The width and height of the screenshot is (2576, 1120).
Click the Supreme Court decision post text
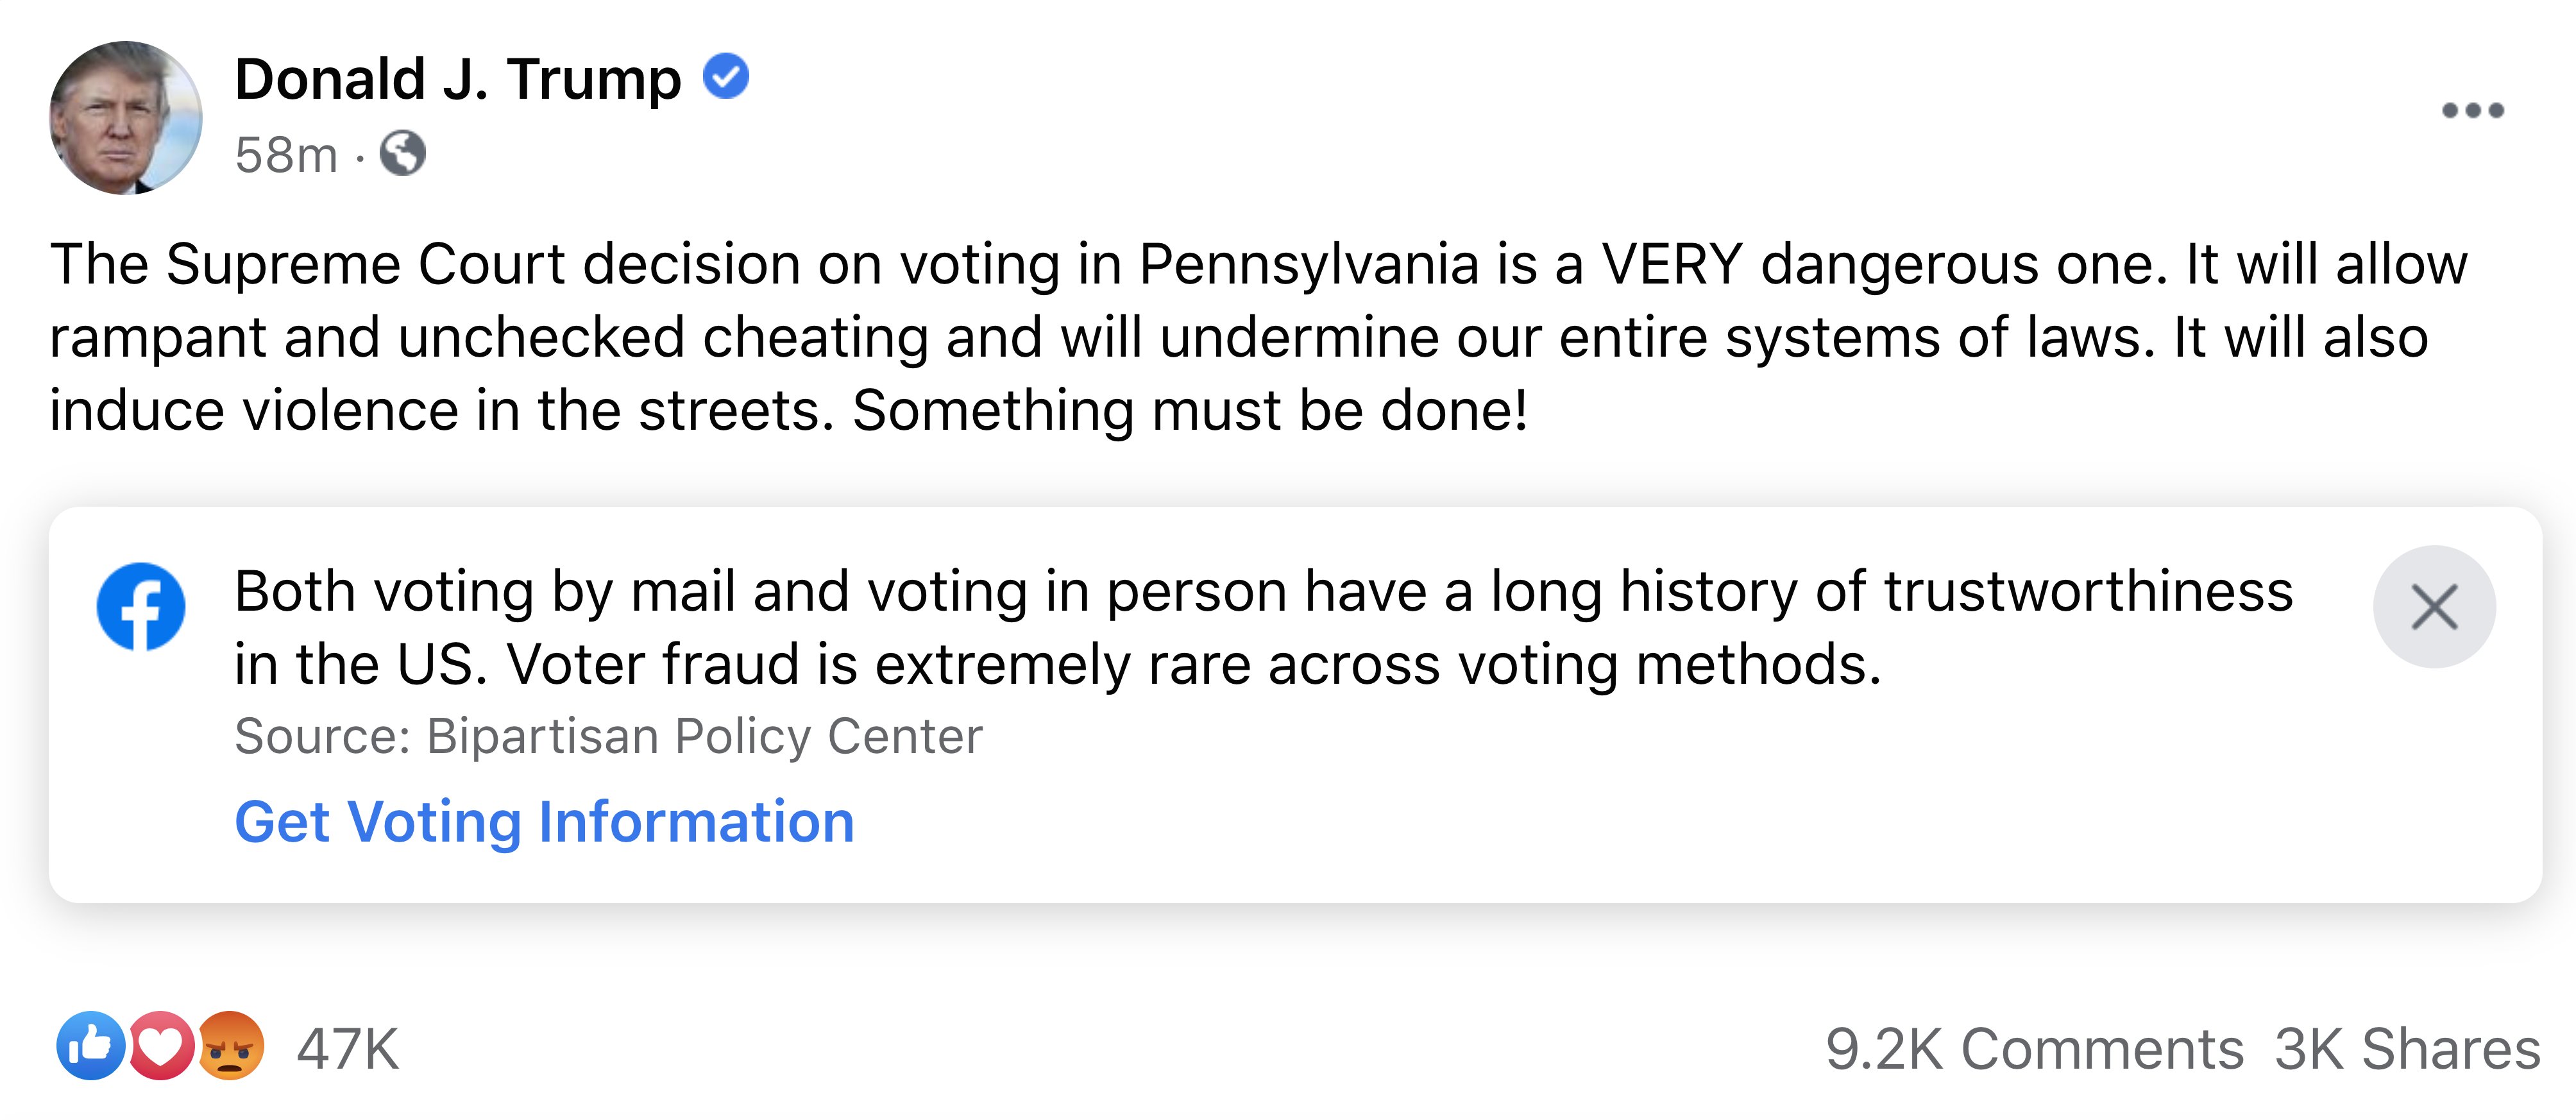point(1259,337)
